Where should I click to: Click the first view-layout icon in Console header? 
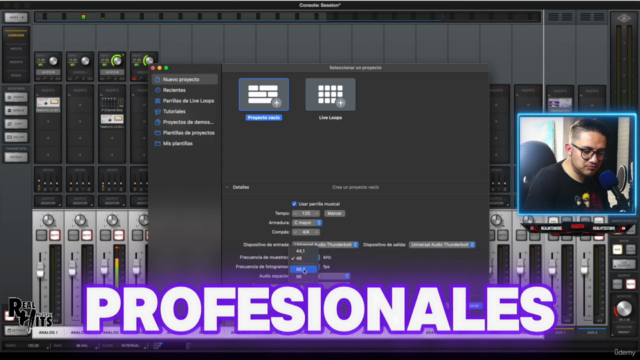coord(553,17)
